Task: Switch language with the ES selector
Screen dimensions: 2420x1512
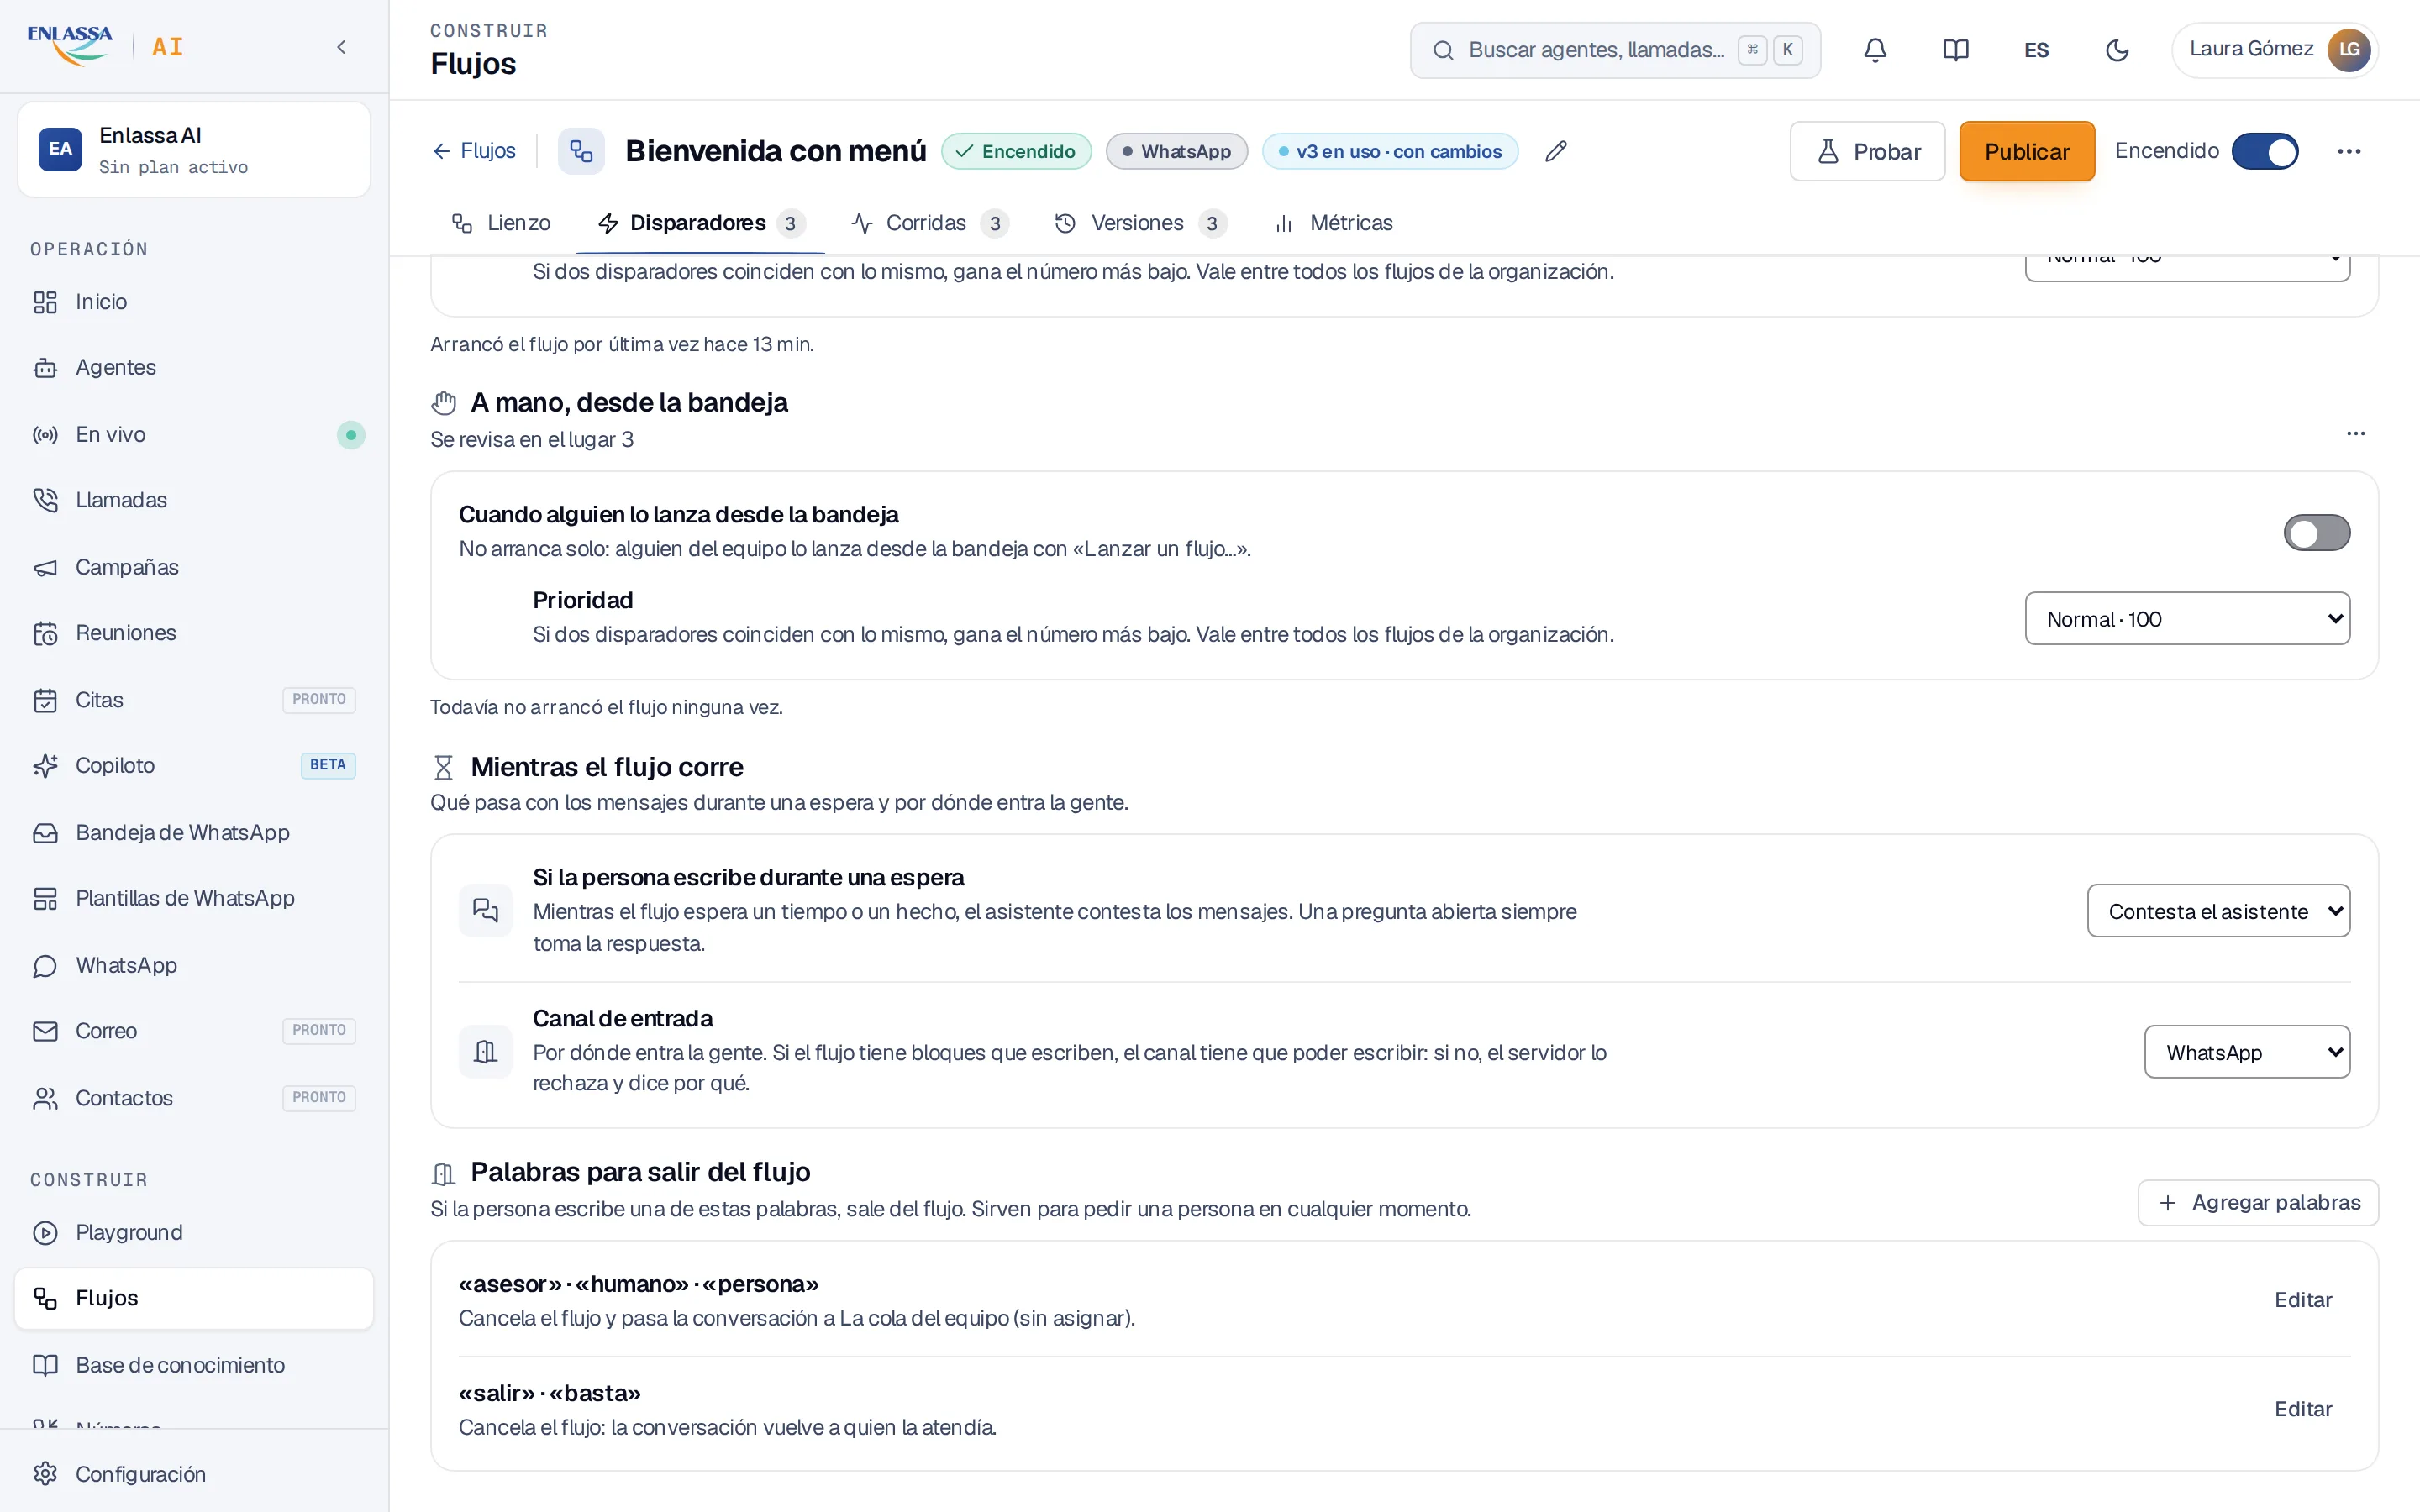Action: coord(2036,50)
